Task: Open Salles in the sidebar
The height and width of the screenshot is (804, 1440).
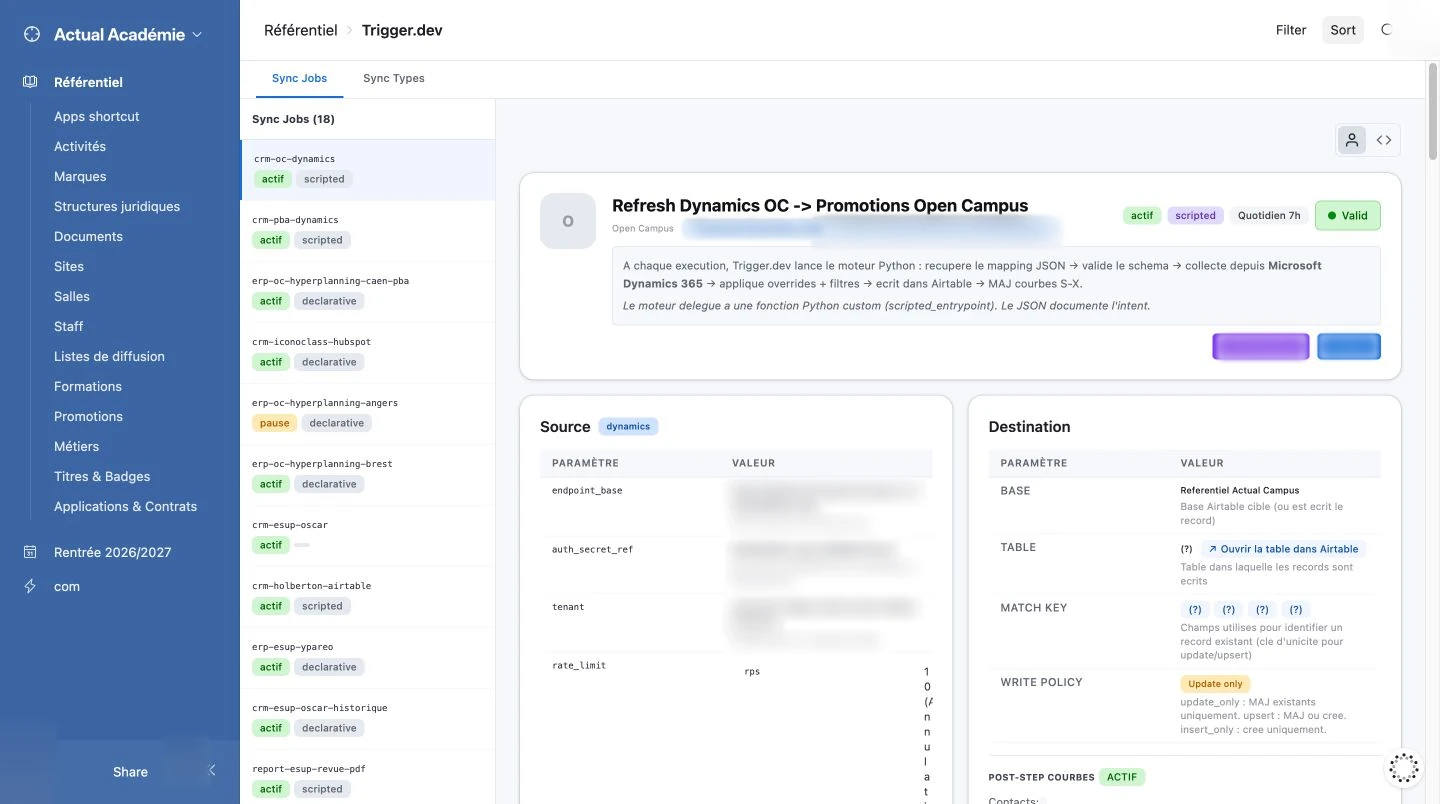Action: [x=72, y=296]
